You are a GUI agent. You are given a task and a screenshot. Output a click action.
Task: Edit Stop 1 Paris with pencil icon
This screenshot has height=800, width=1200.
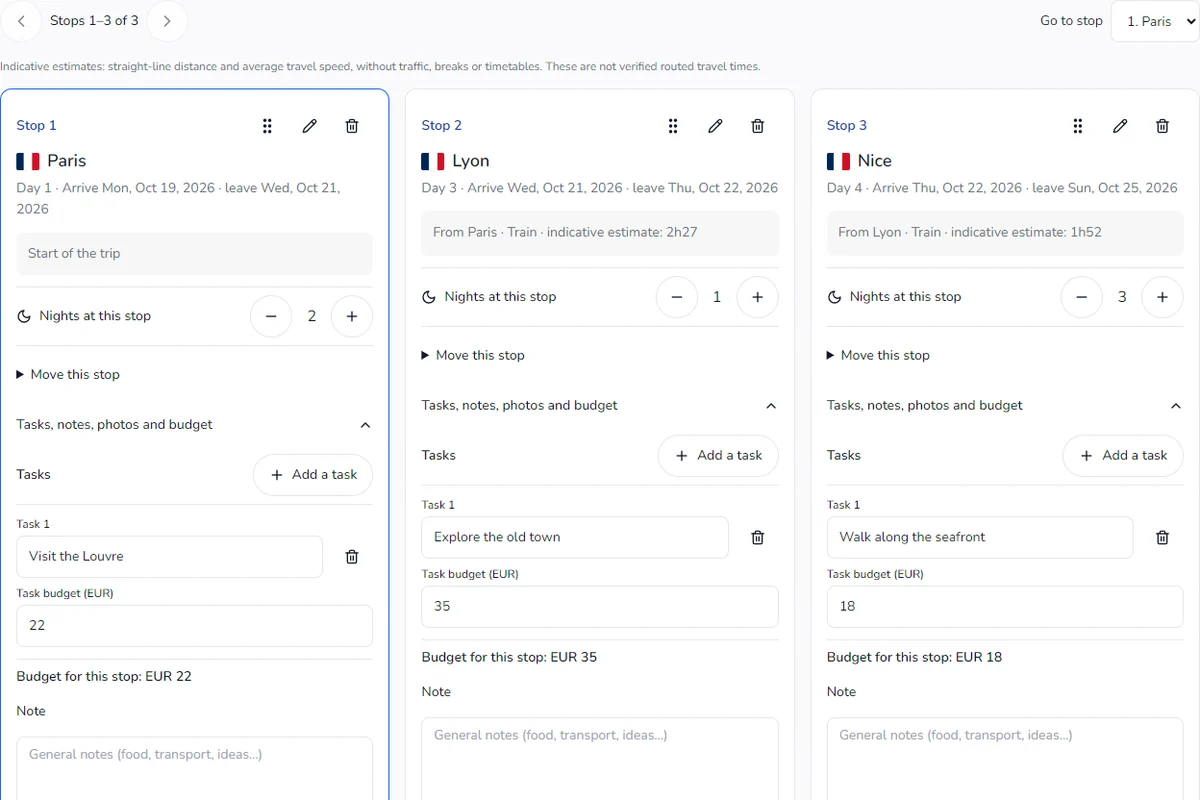click(x=310, y=126)
